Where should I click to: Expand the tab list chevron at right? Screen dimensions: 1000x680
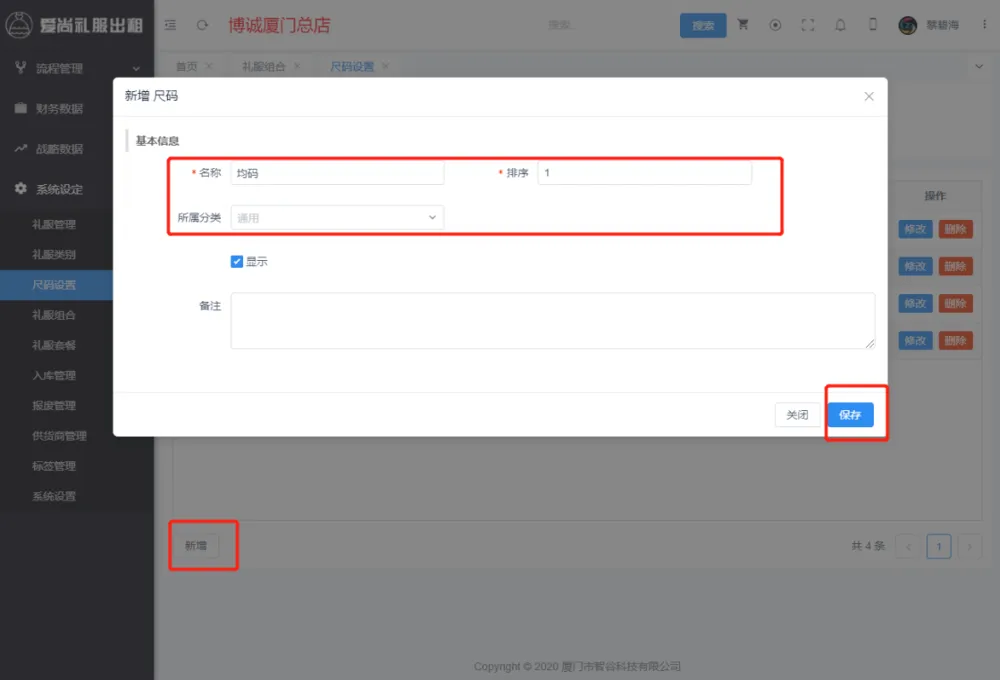click(978, 66)
